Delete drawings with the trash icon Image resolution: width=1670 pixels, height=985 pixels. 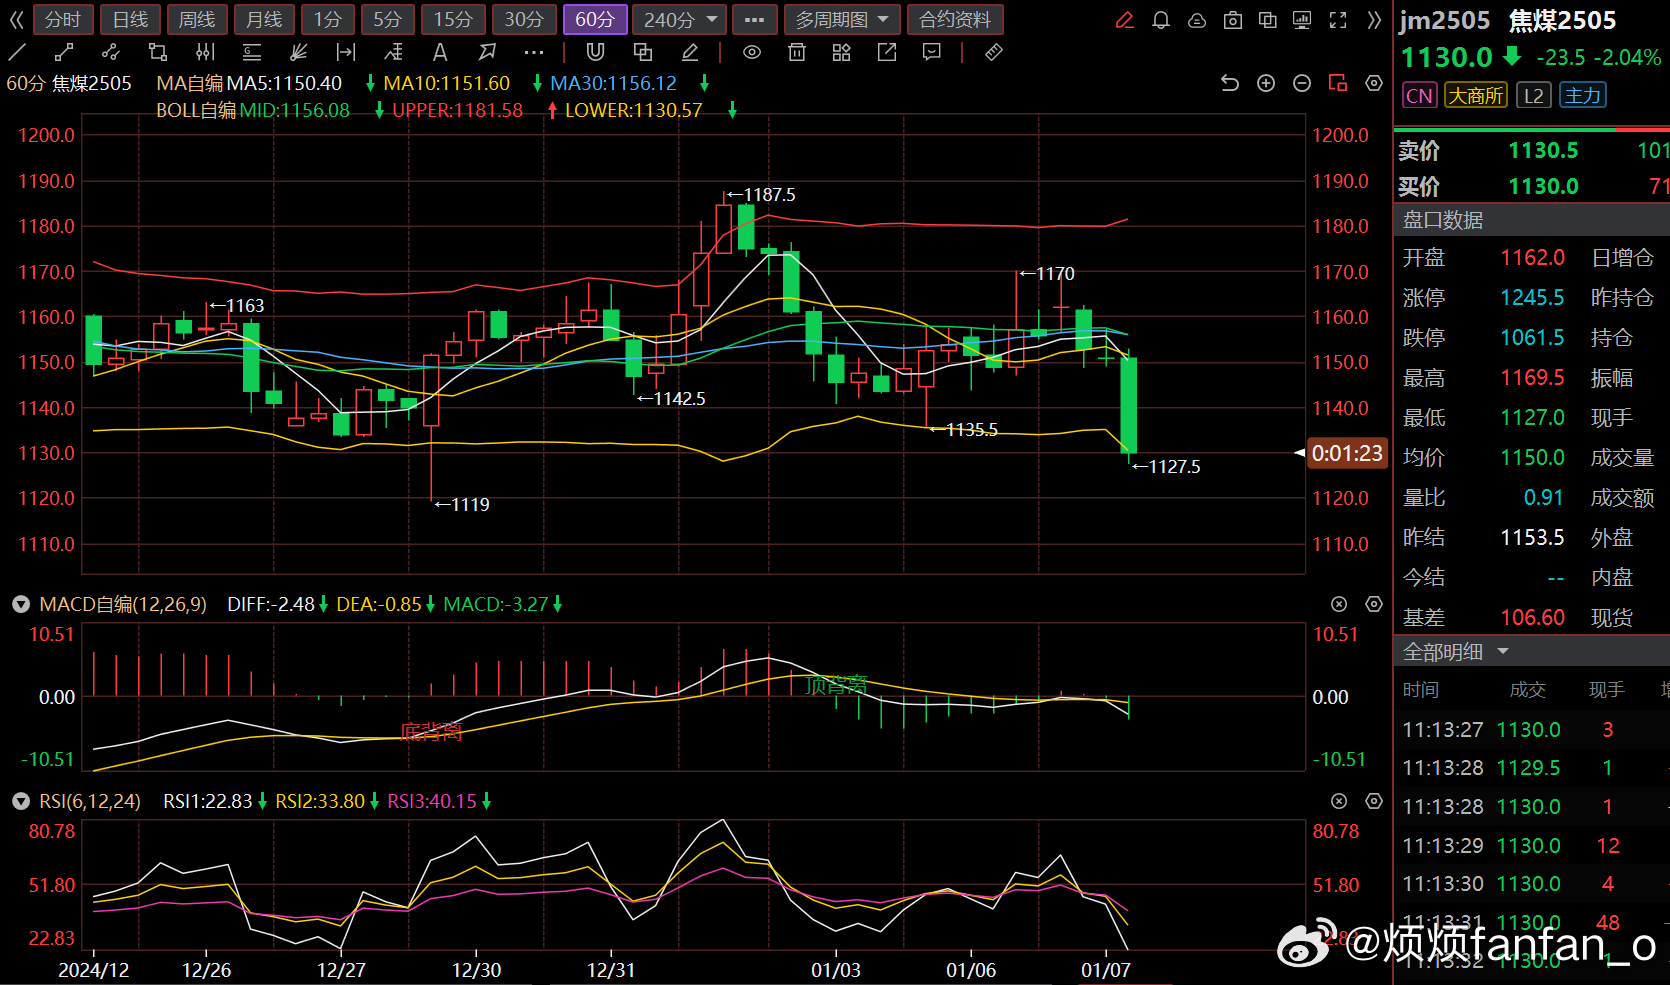click(797, 52)
